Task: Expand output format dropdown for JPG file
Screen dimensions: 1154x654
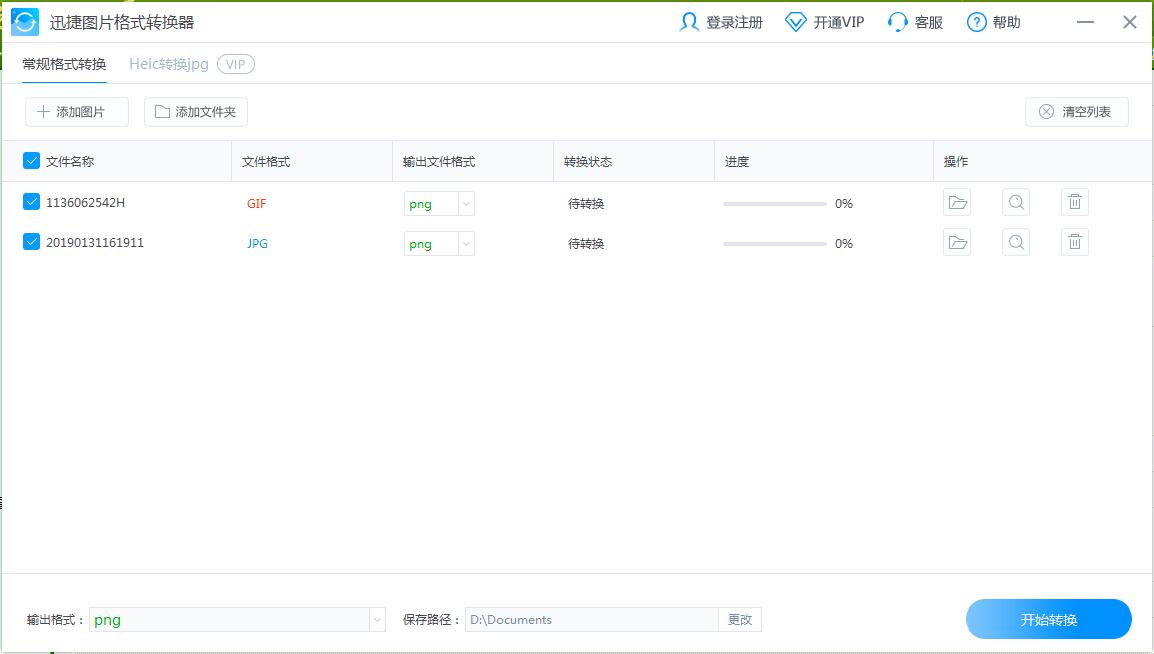Action: pyautogui.click(x=465, y=244)
